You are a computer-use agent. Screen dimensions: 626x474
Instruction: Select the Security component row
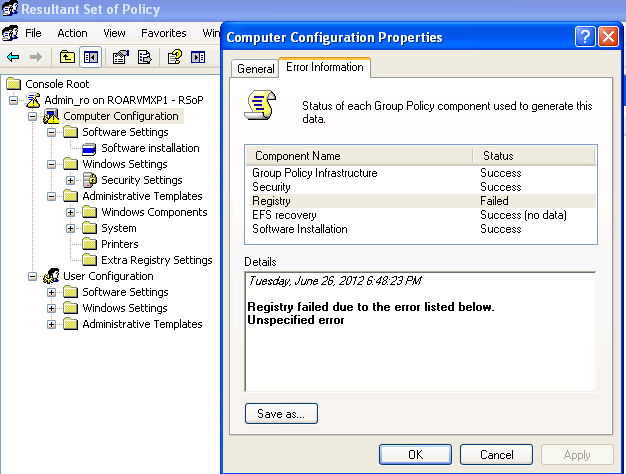point(421,187)
